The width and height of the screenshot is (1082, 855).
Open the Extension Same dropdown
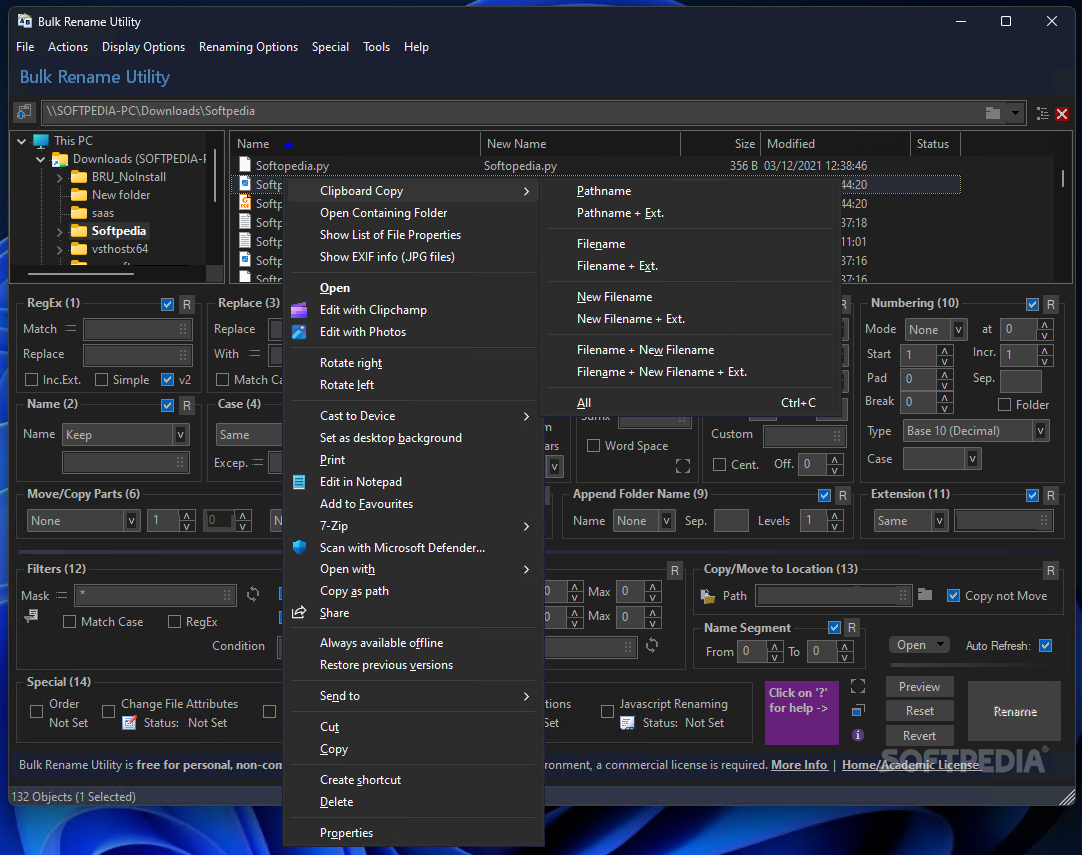(x=939, y=521)
